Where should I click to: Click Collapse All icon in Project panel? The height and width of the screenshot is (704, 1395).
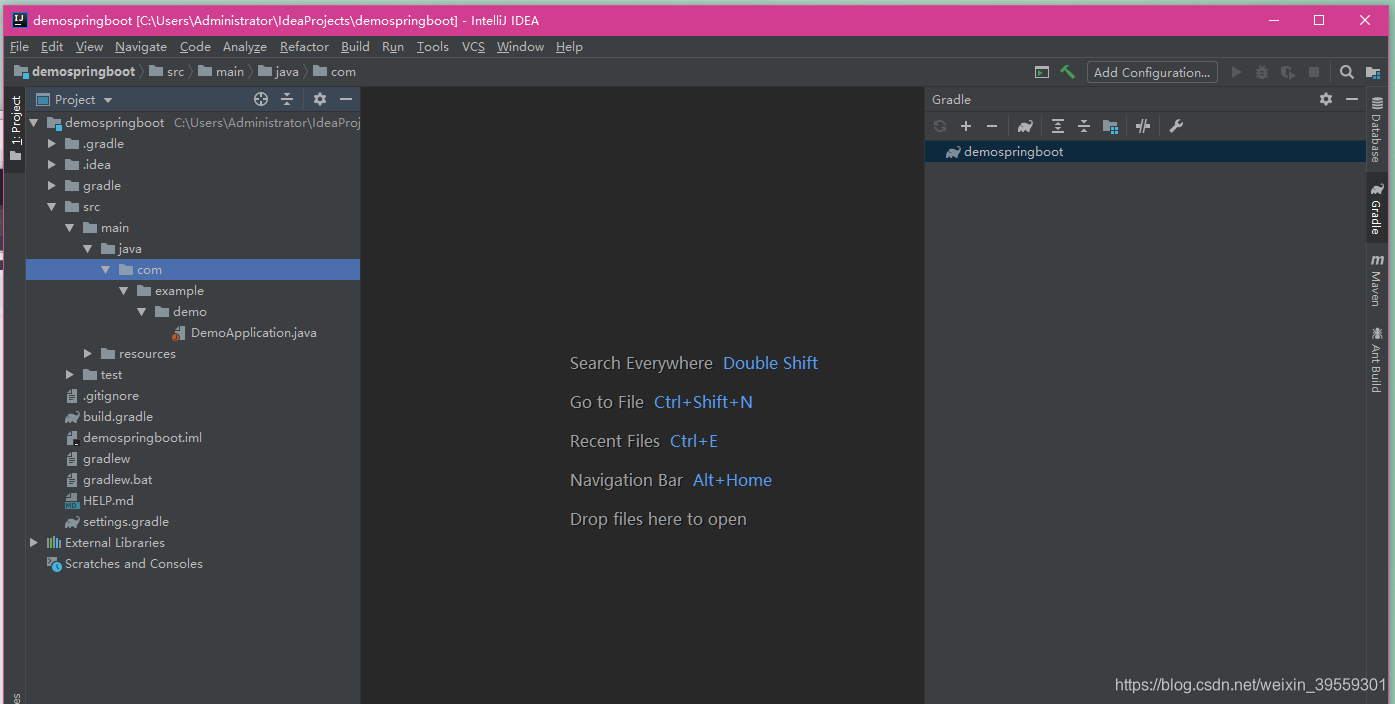(287, 99)
